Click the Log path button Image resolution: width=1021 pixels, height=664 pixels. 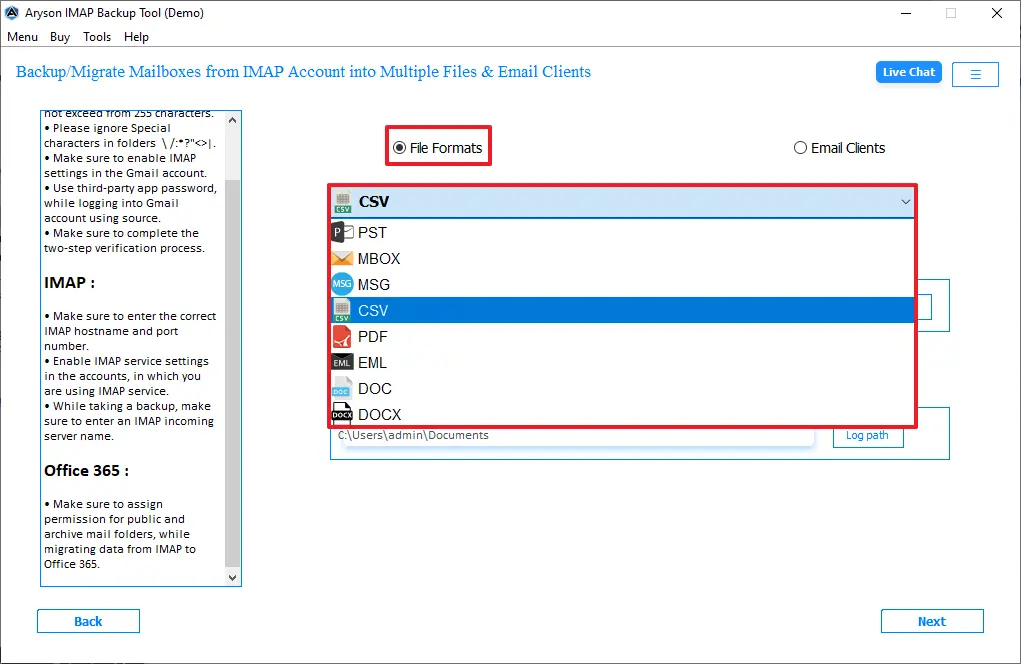click(x=867, y=436)
